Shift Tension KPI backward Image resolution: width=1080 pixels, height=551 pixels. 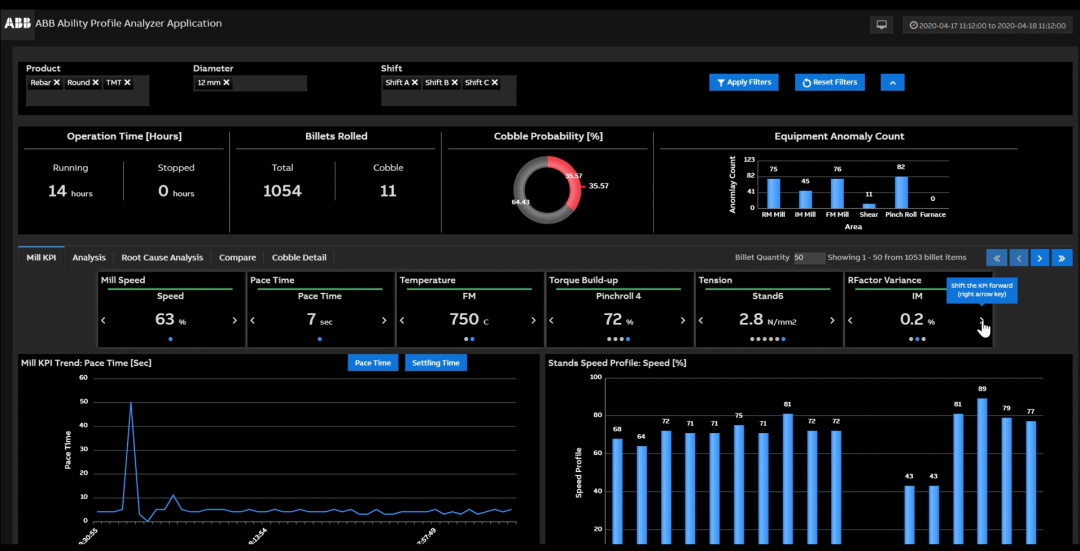(701, 320)
